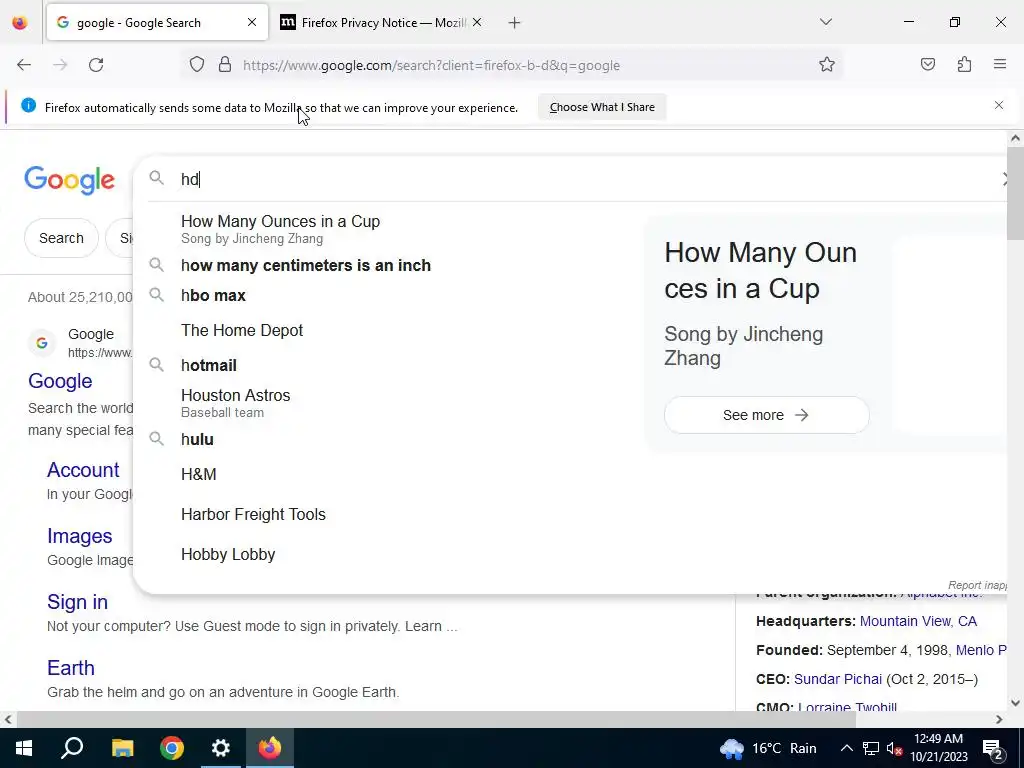Bookmark this page with the star icon

point(827,65)
